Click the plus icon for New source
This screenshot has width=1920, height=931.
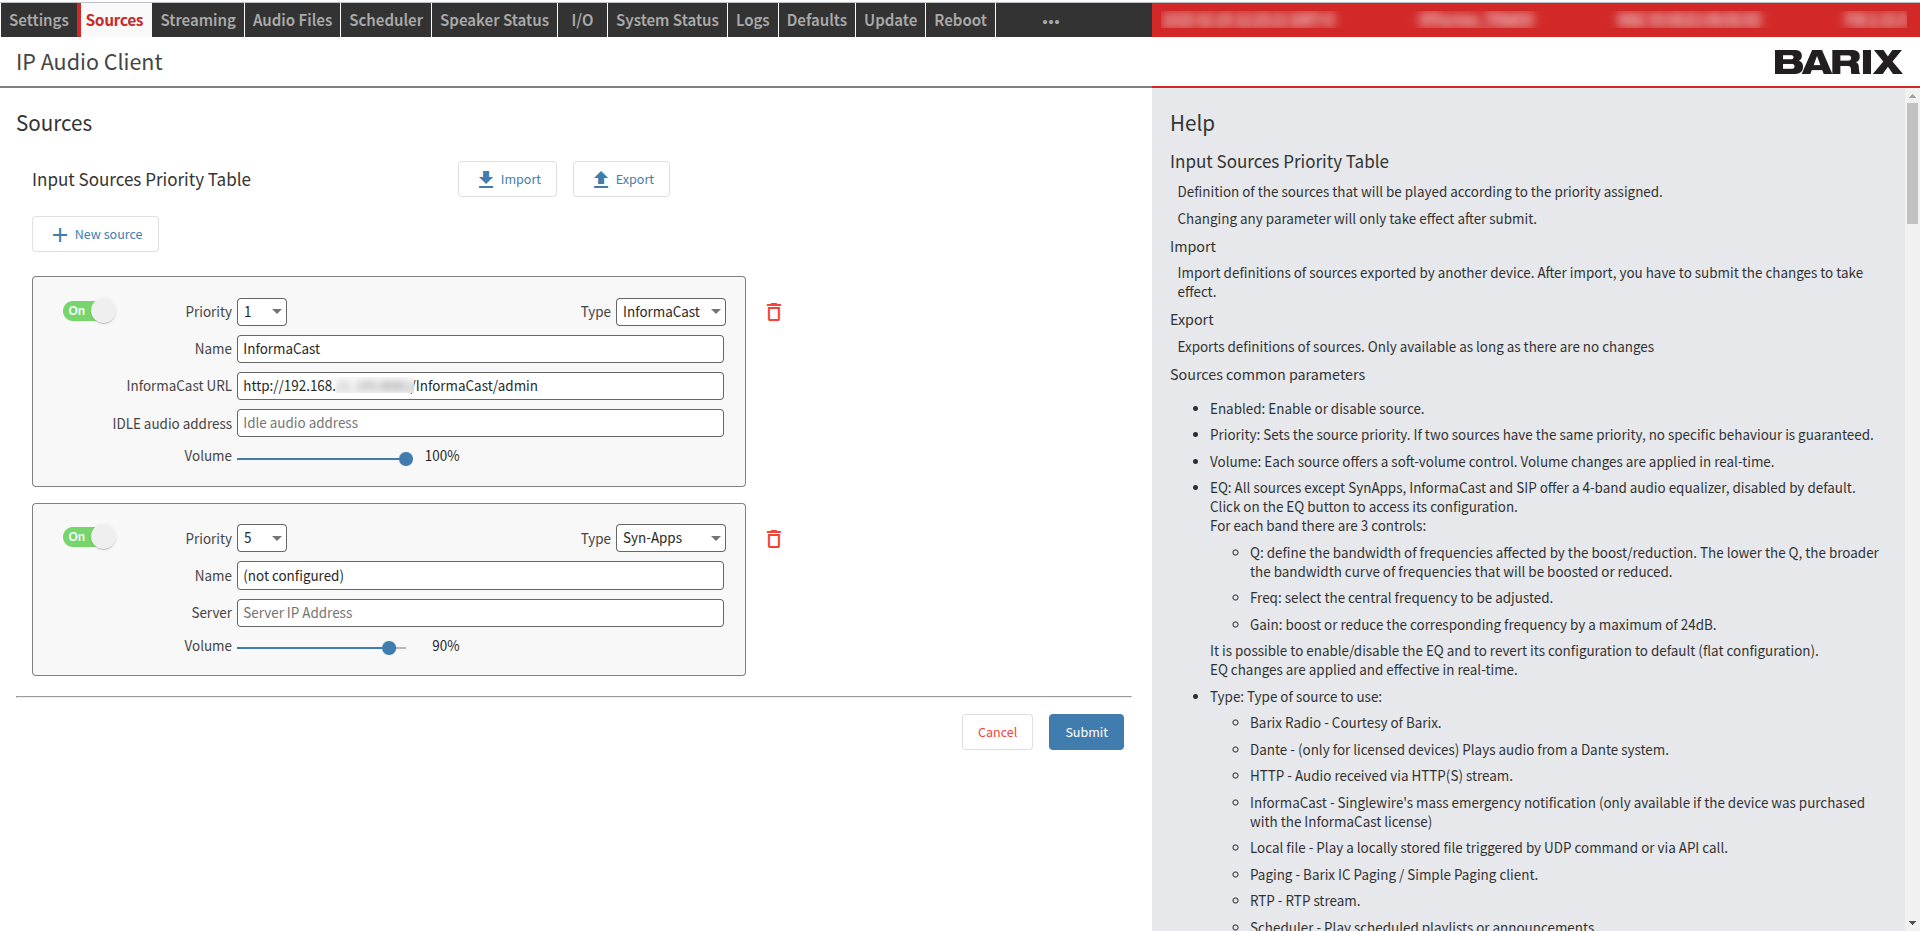point(60,235)
